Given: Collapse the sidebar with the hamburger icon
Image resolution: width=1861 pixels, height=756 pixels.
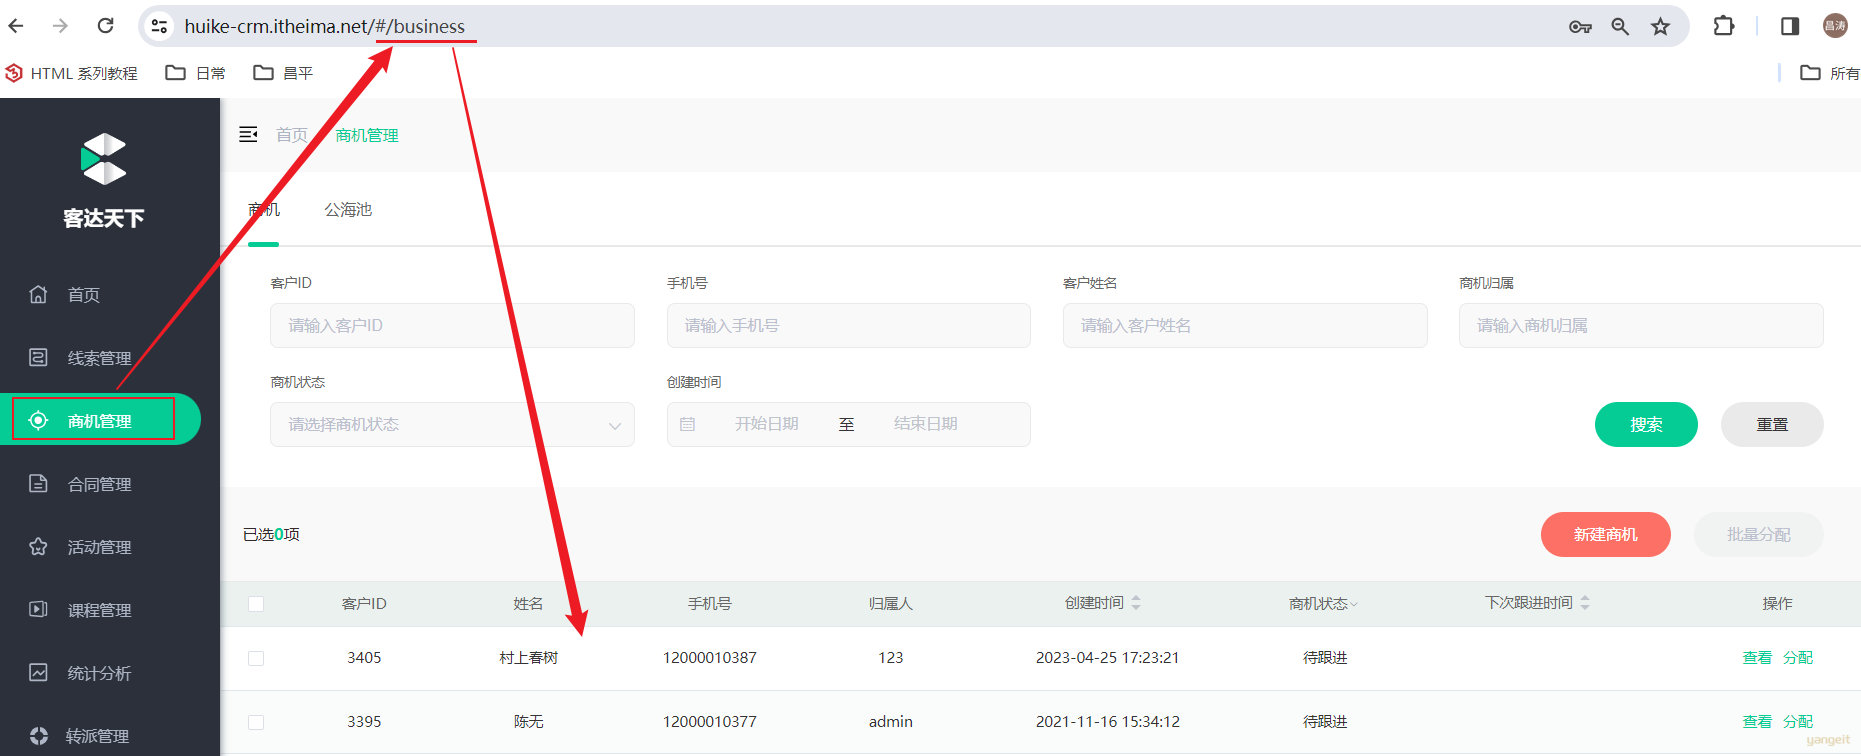Looking at the screenshot, I should click(x=249, y=135).
